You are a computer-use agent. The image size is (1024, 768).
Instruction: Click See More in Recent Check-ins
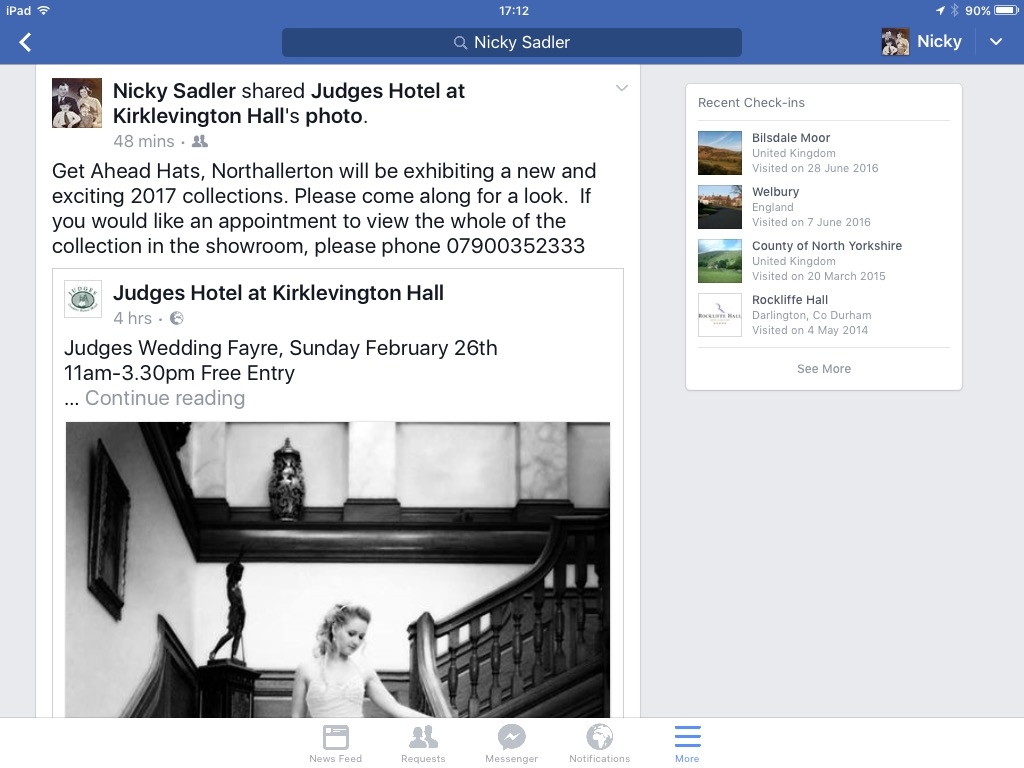point(824,368)
